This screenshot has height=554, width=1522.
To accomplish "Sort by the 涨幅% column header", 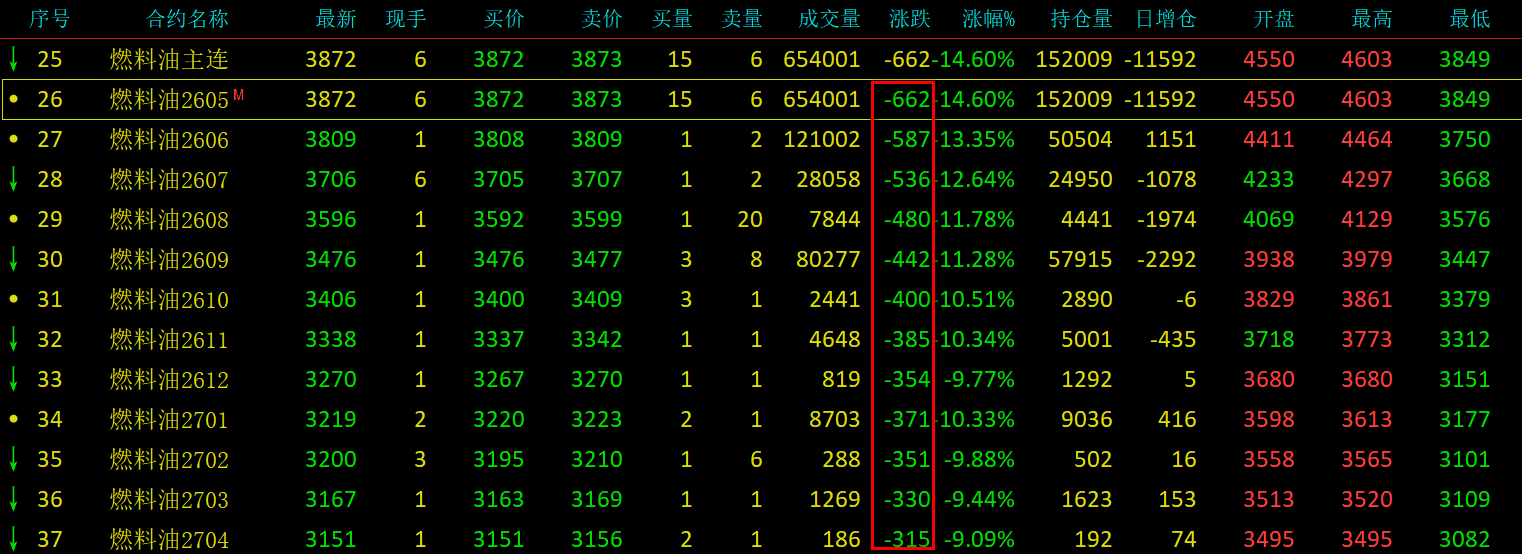I will (988, 19).
